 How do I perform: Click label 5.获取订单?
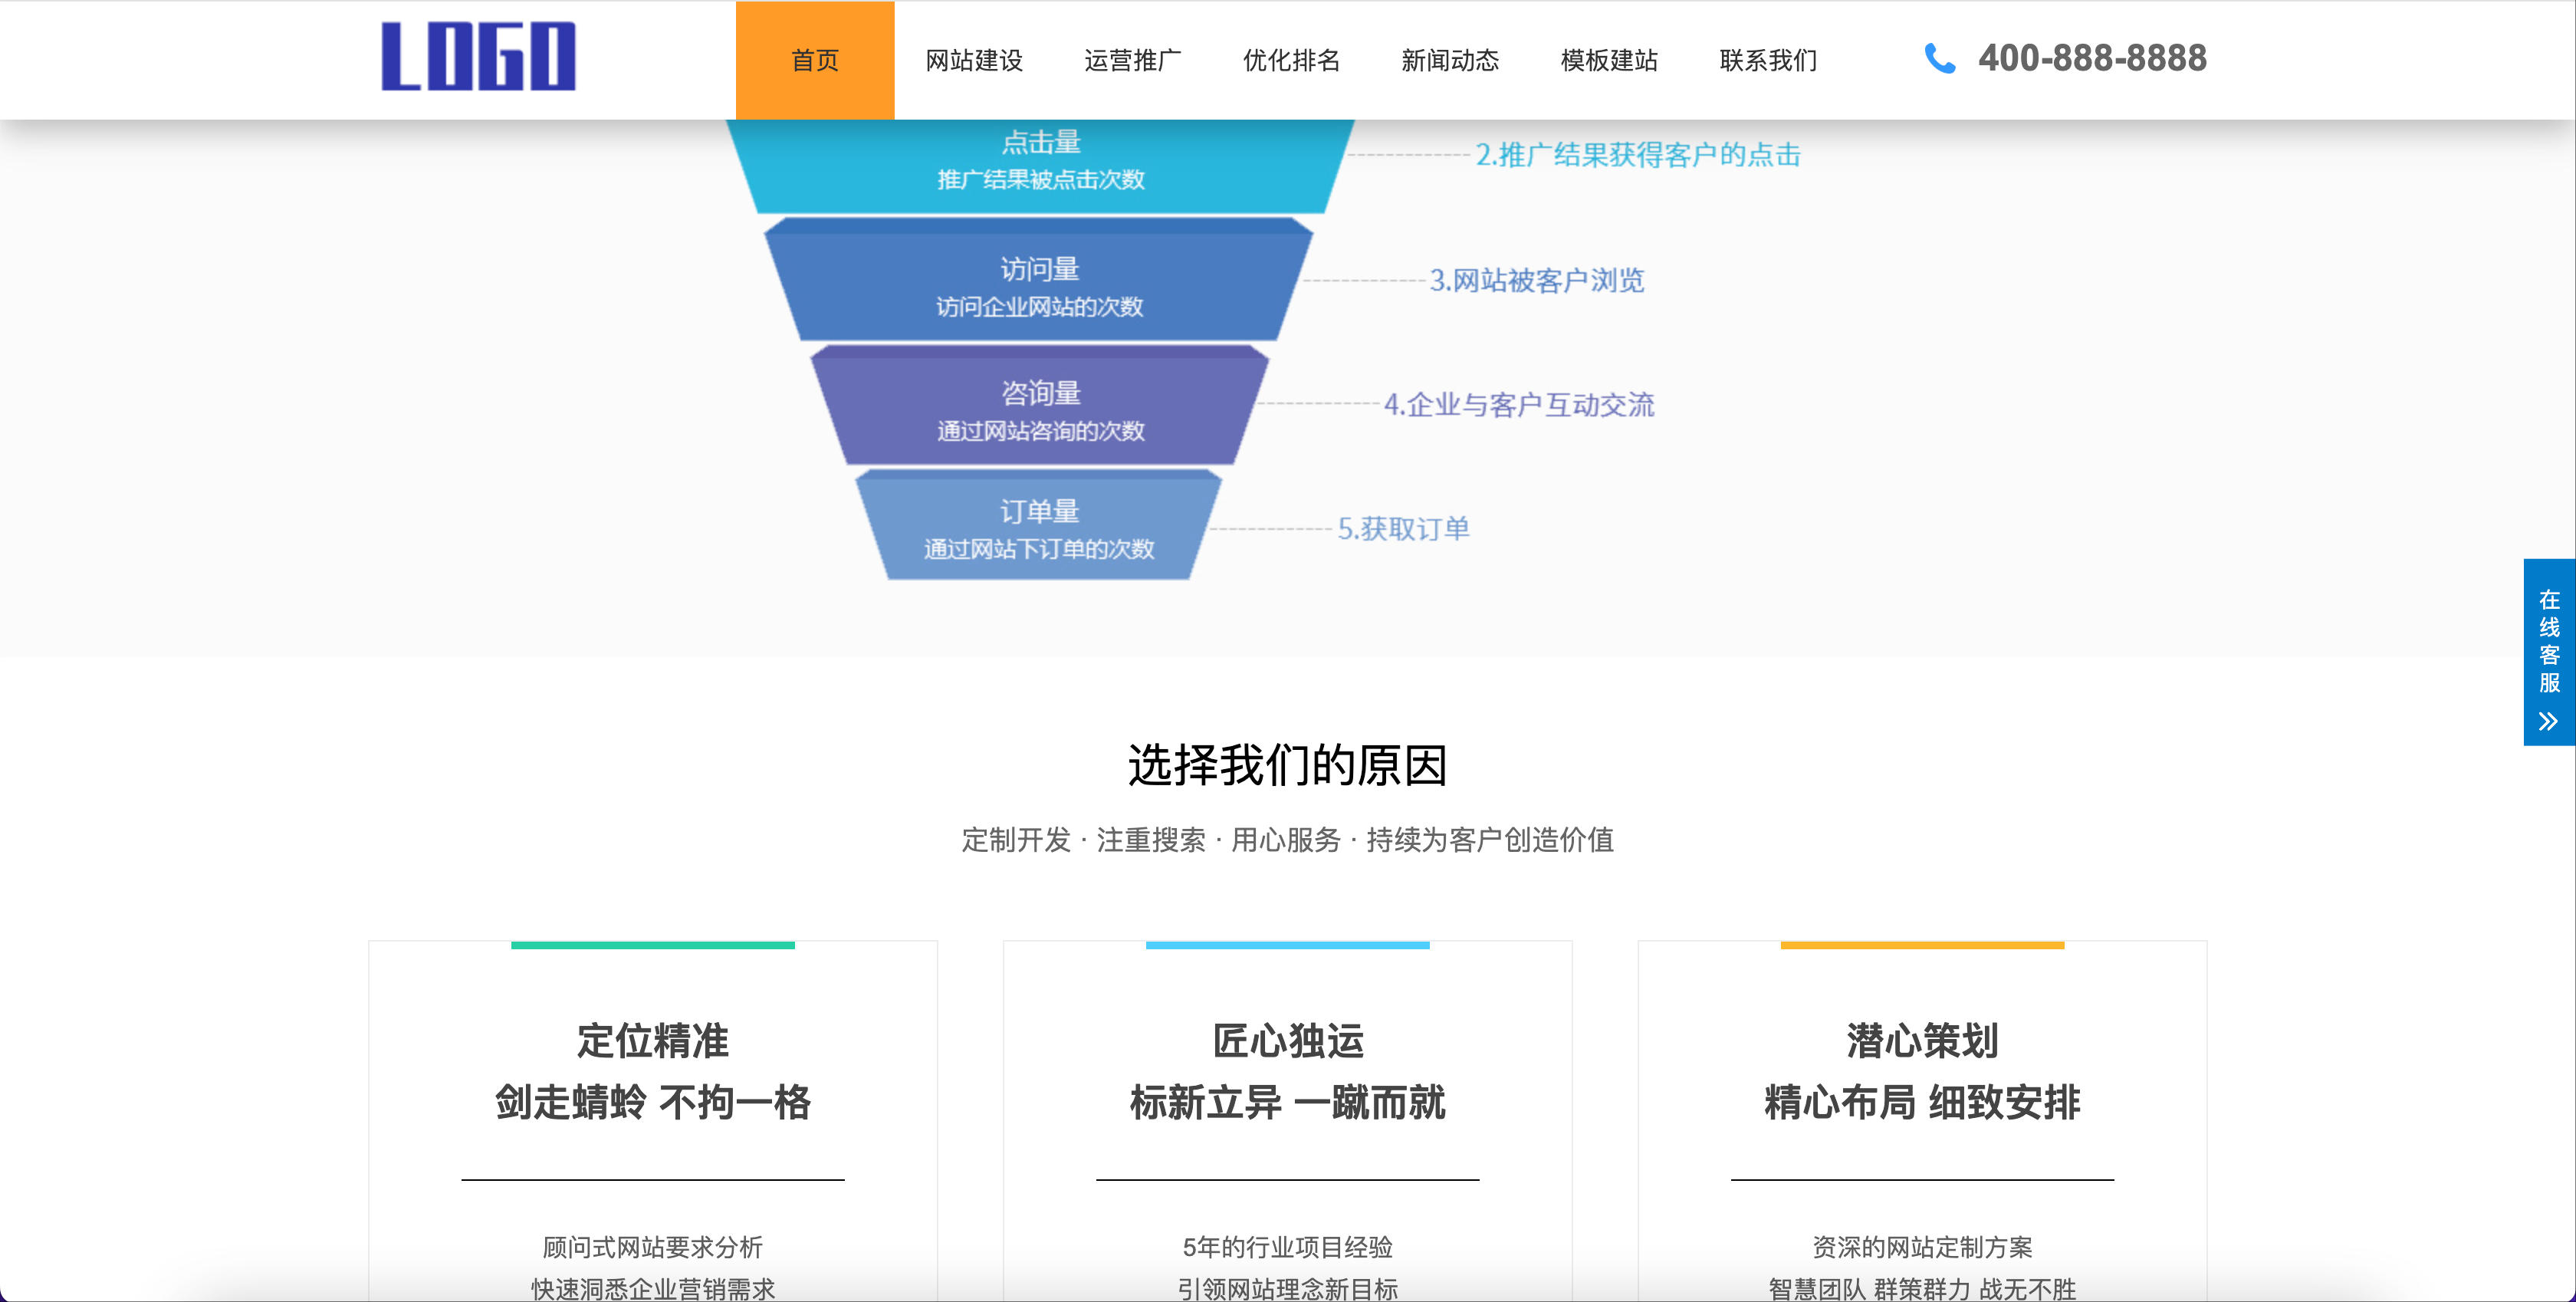1403,528
